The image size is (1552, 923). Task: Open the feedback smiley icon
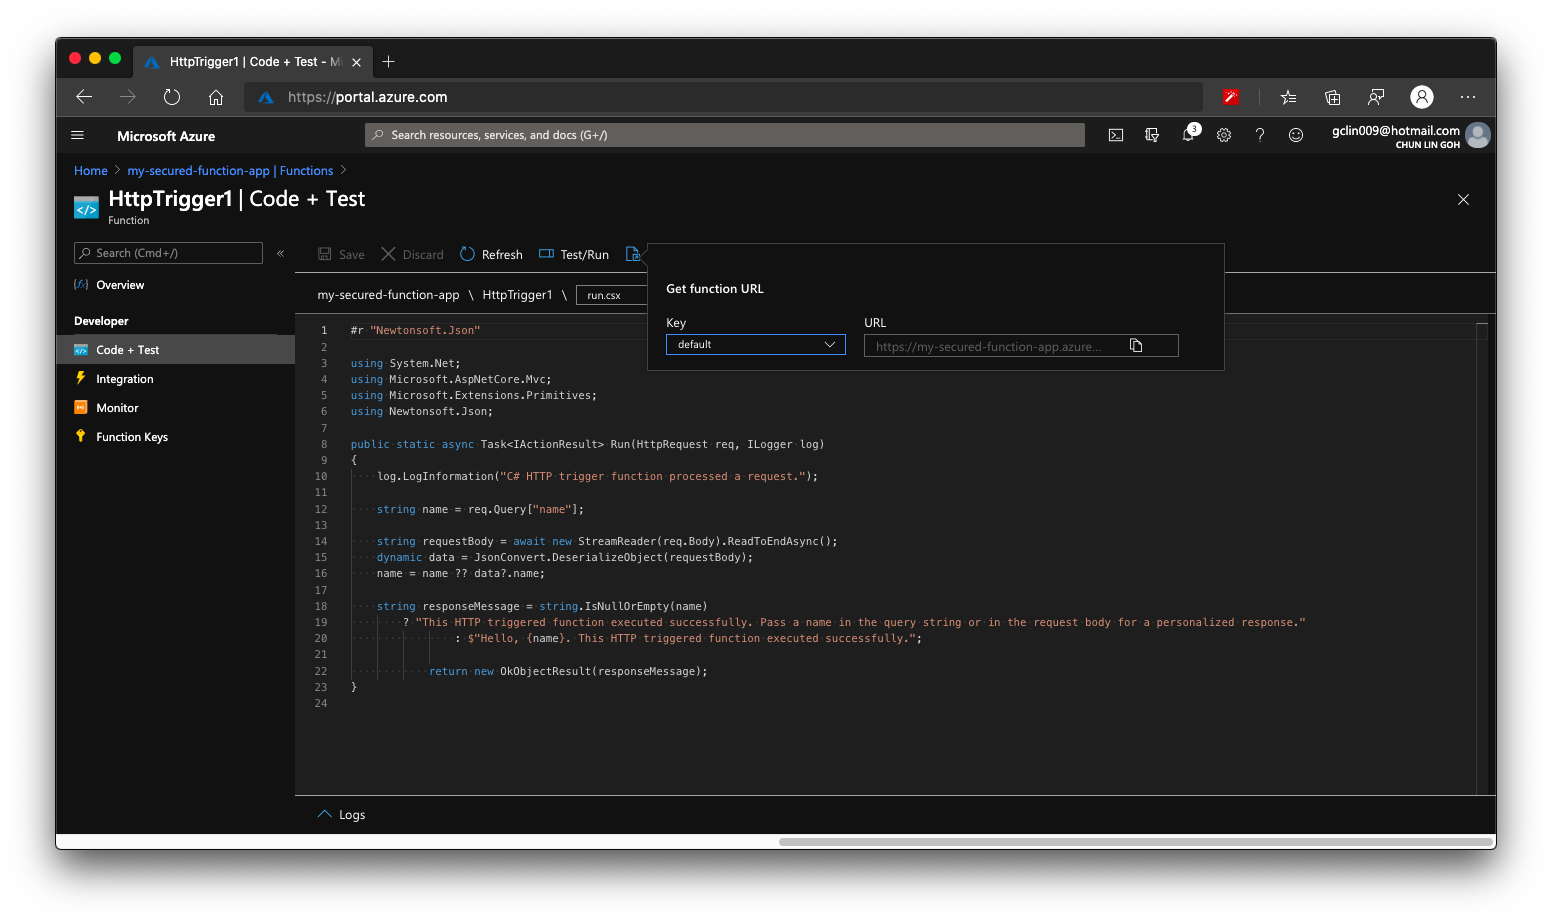coord(1295,134)
